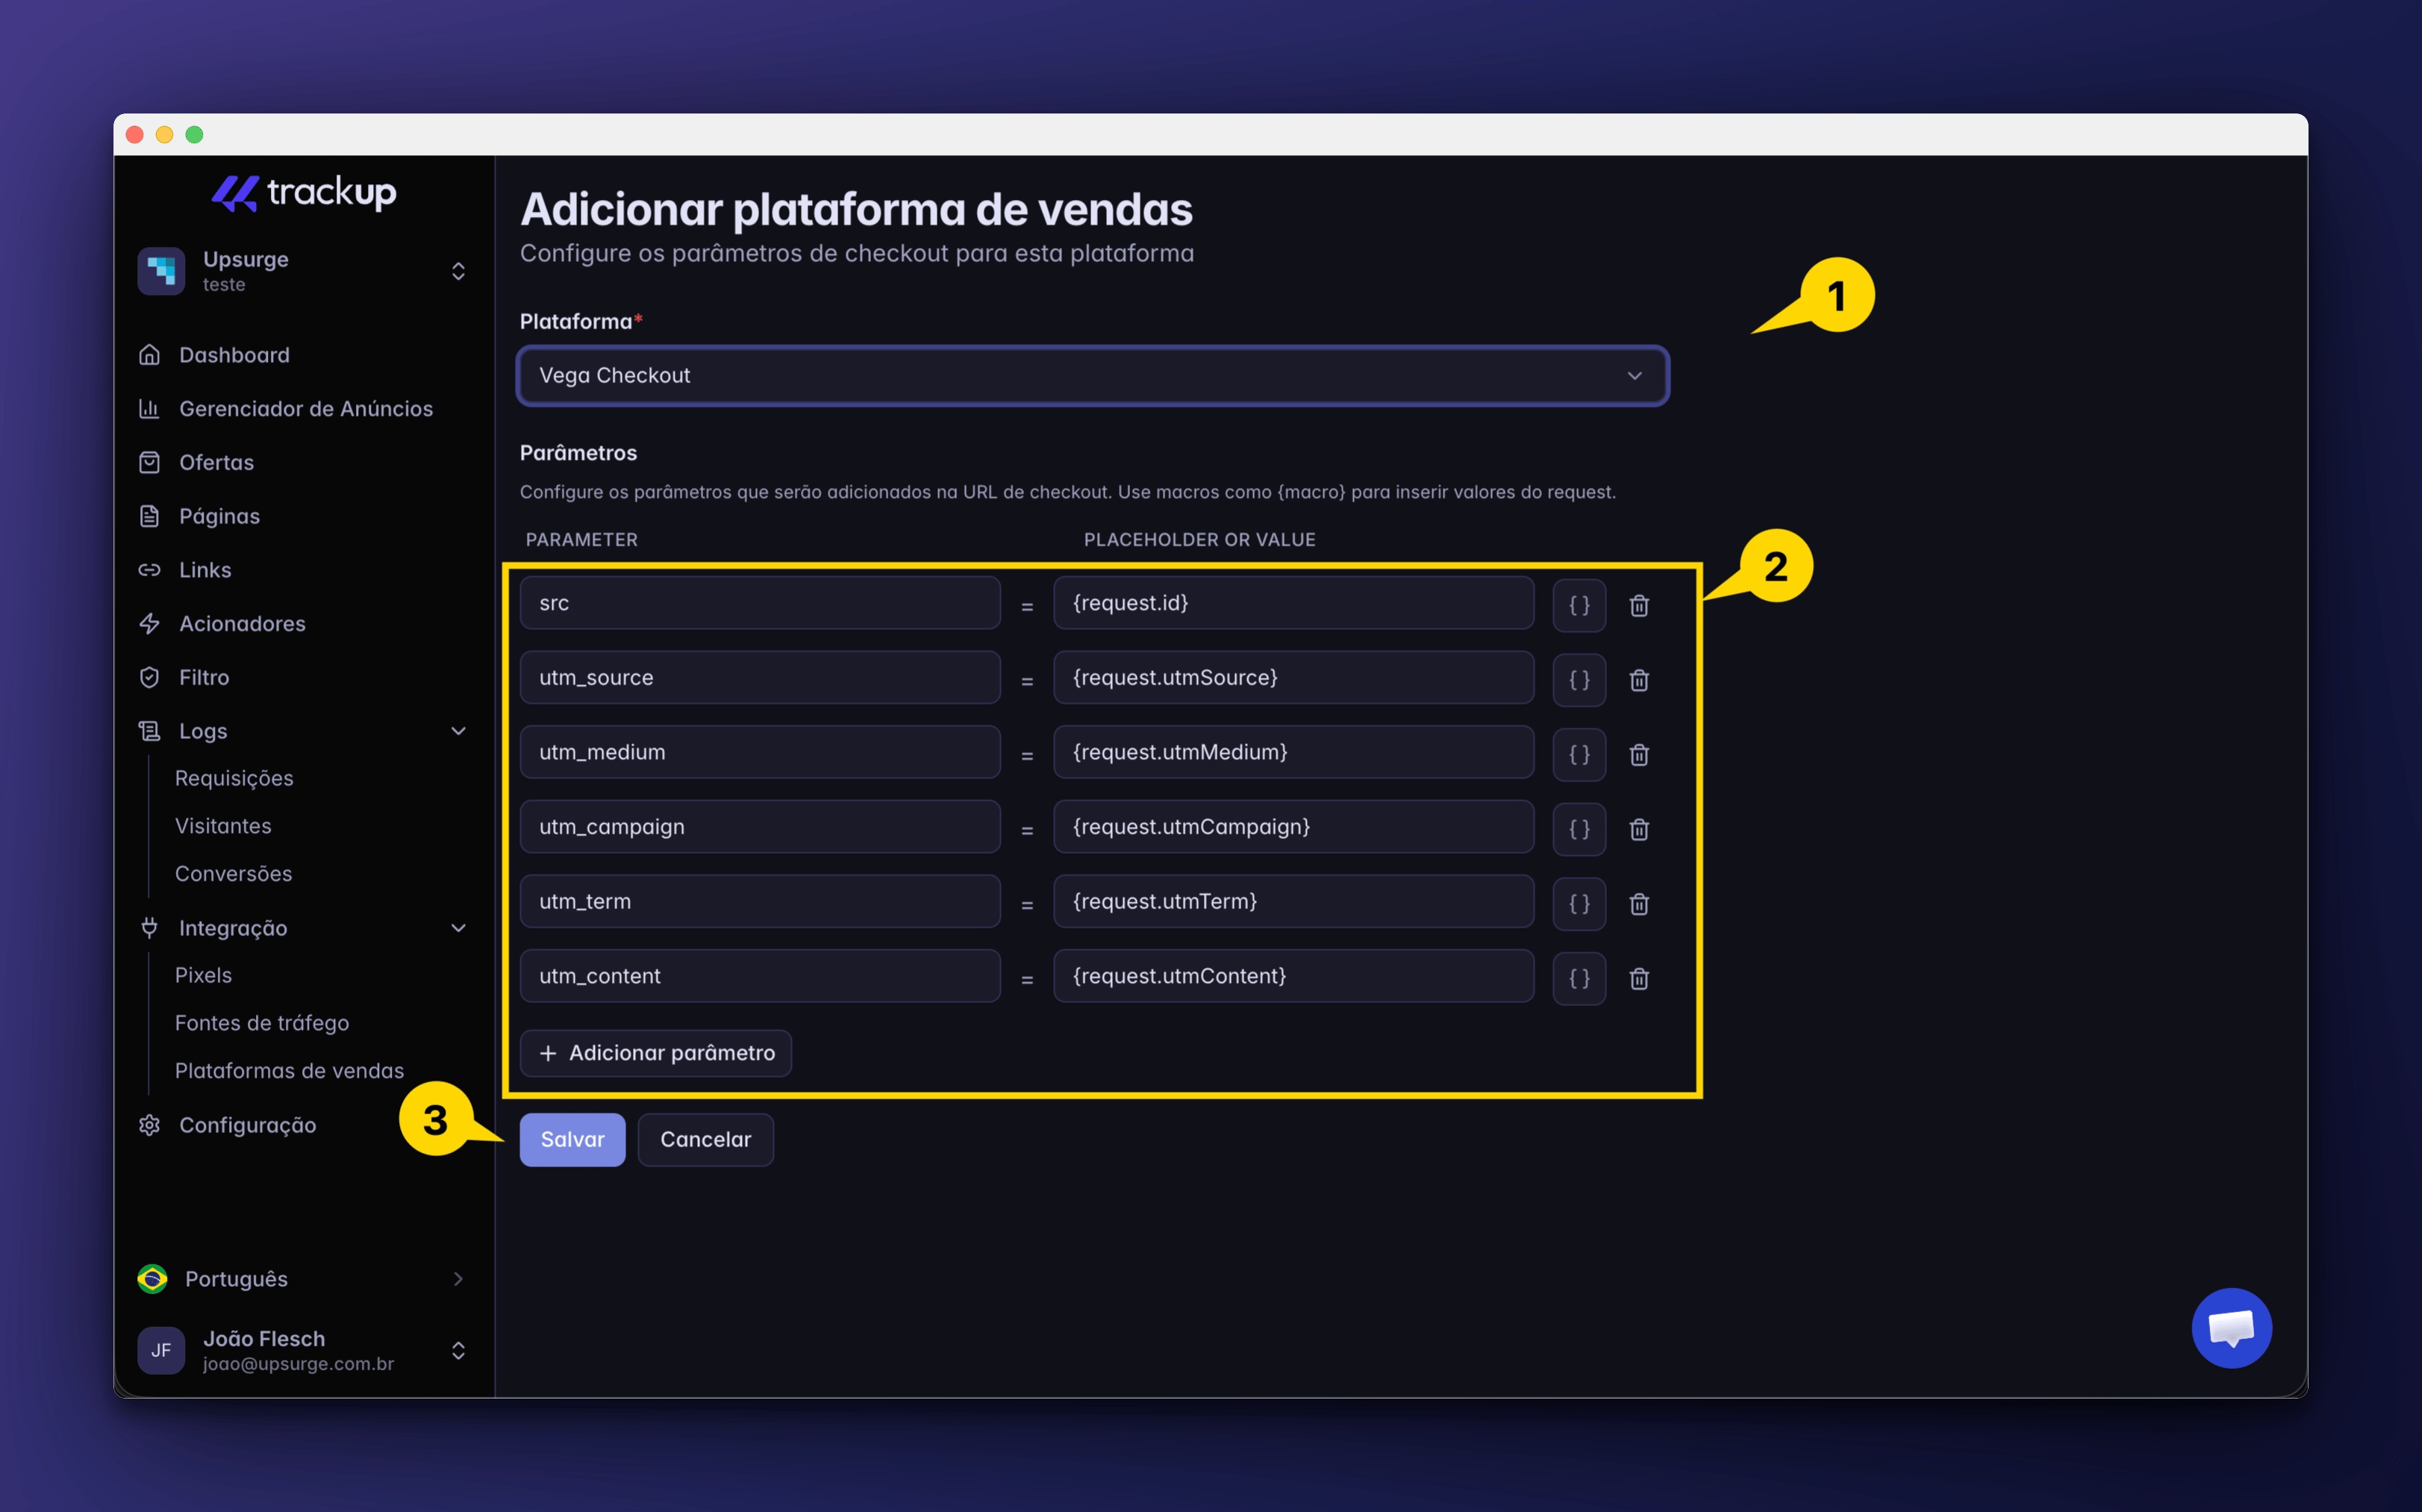Delete the utm_medium parameter row
The height and width of the screenshot is (1512, 2422).
(1639, 754)
